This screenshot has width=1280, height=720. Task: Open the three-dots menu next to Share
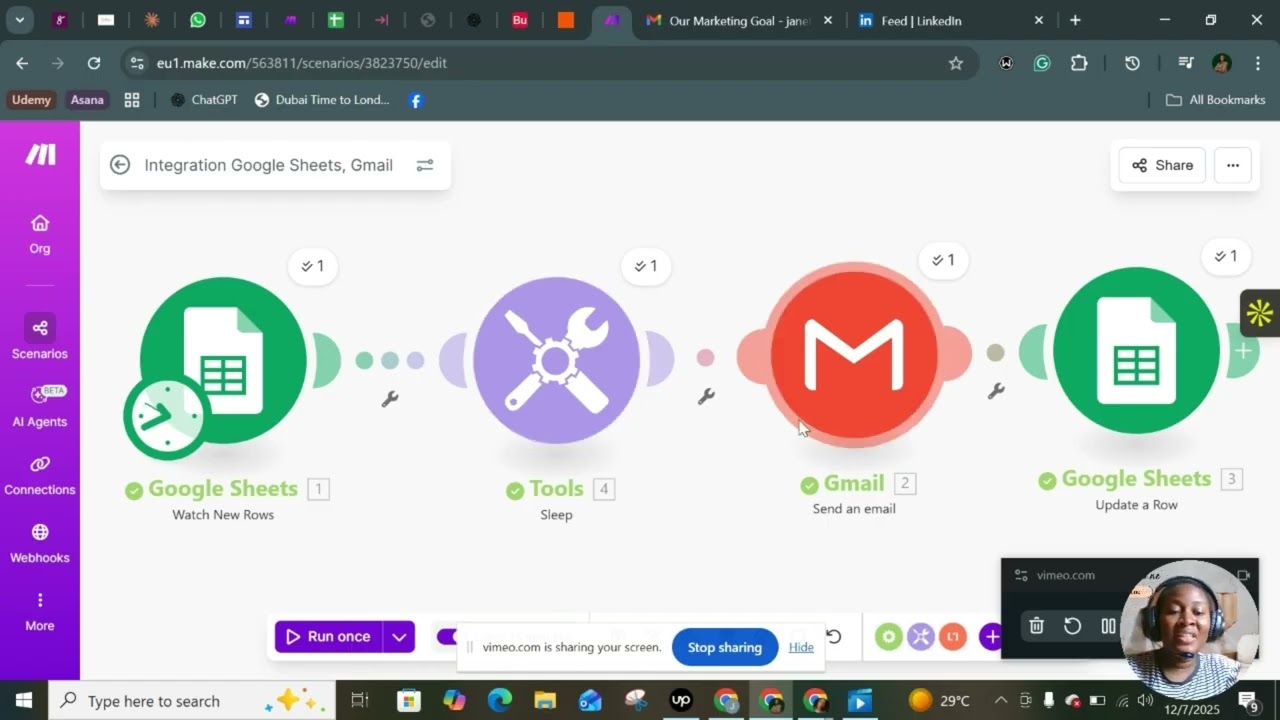(1233, 165)
